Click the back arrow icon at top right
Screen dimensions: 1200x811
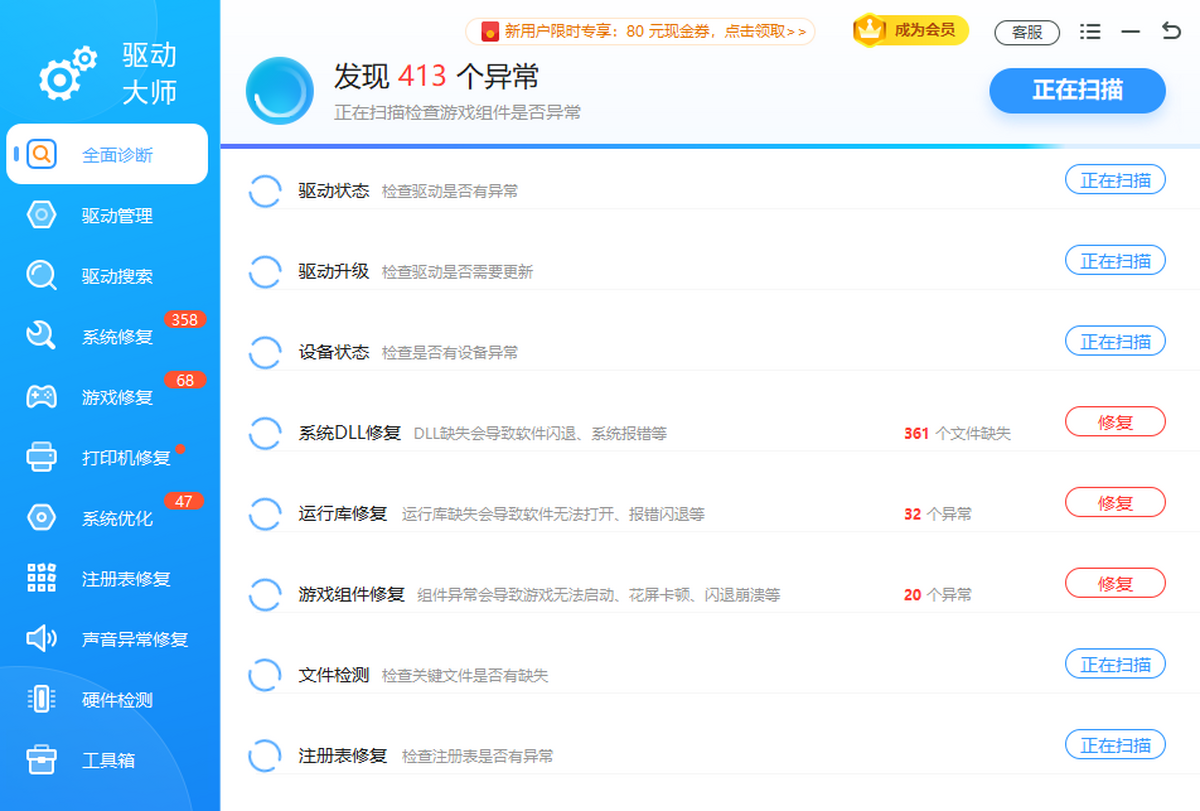1171,31
